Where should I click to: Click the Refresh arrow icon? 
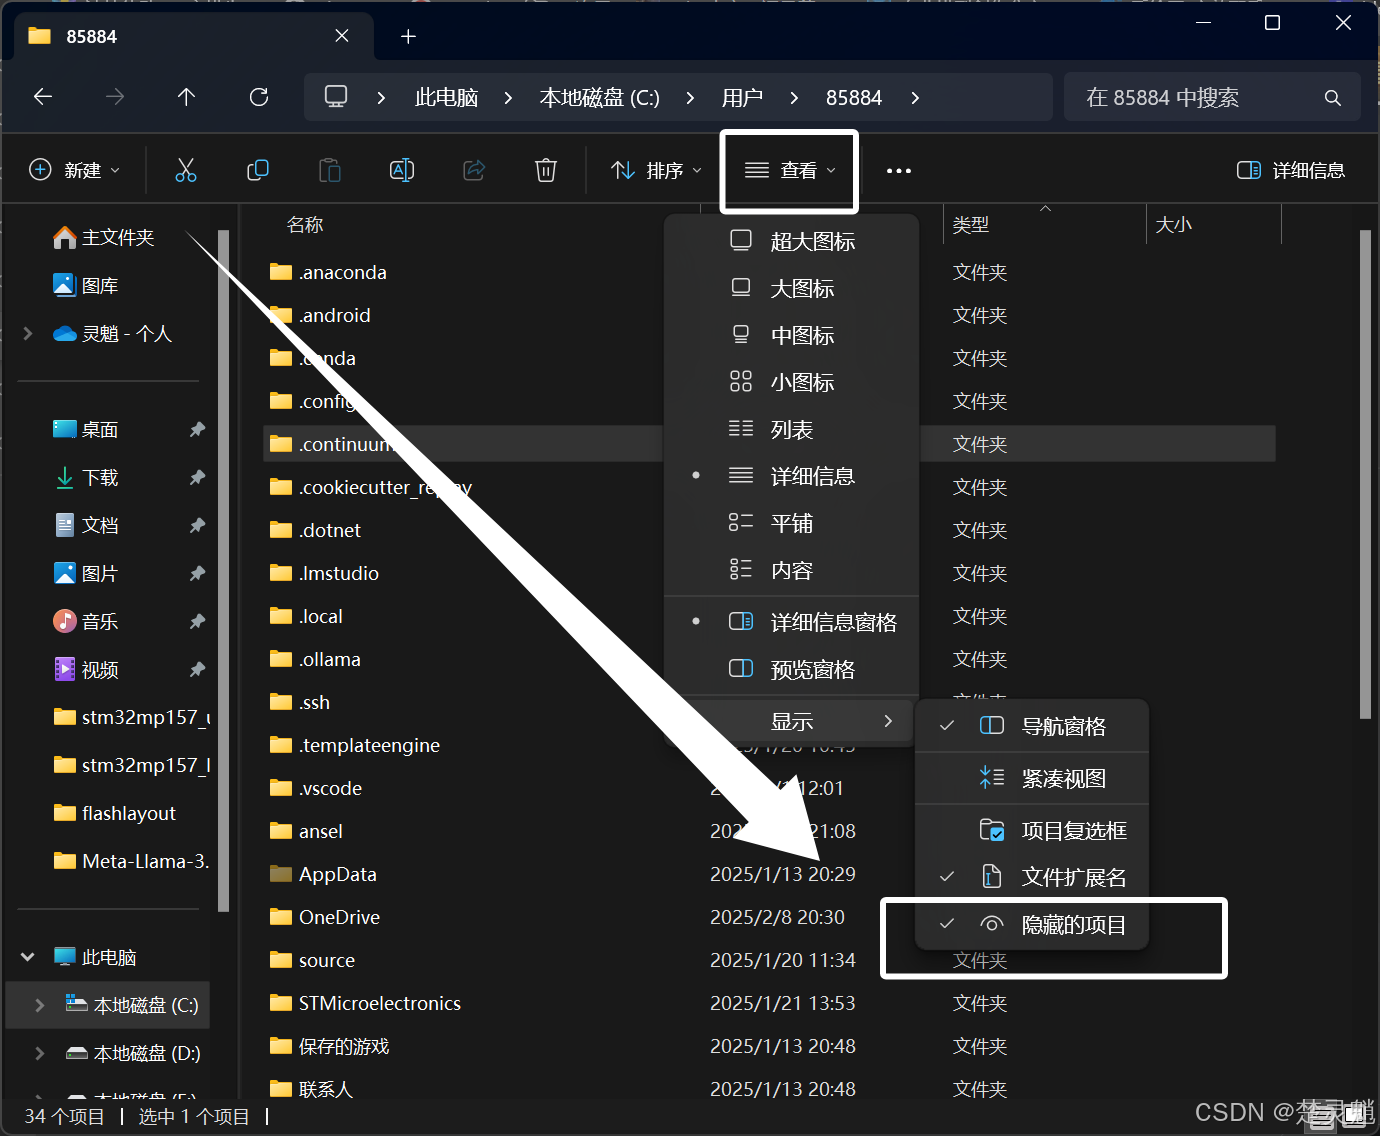(259, 97)
